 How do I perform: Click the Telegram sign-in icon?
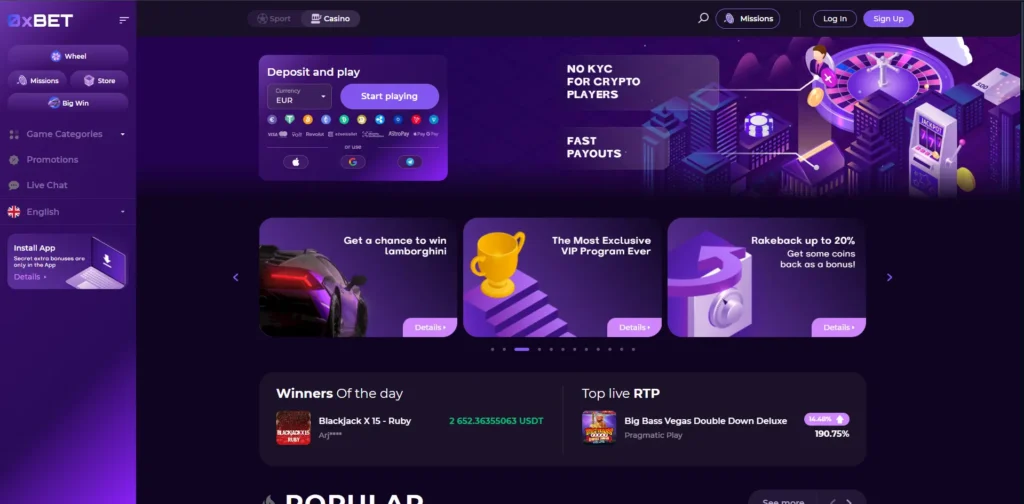pos(410,162)
